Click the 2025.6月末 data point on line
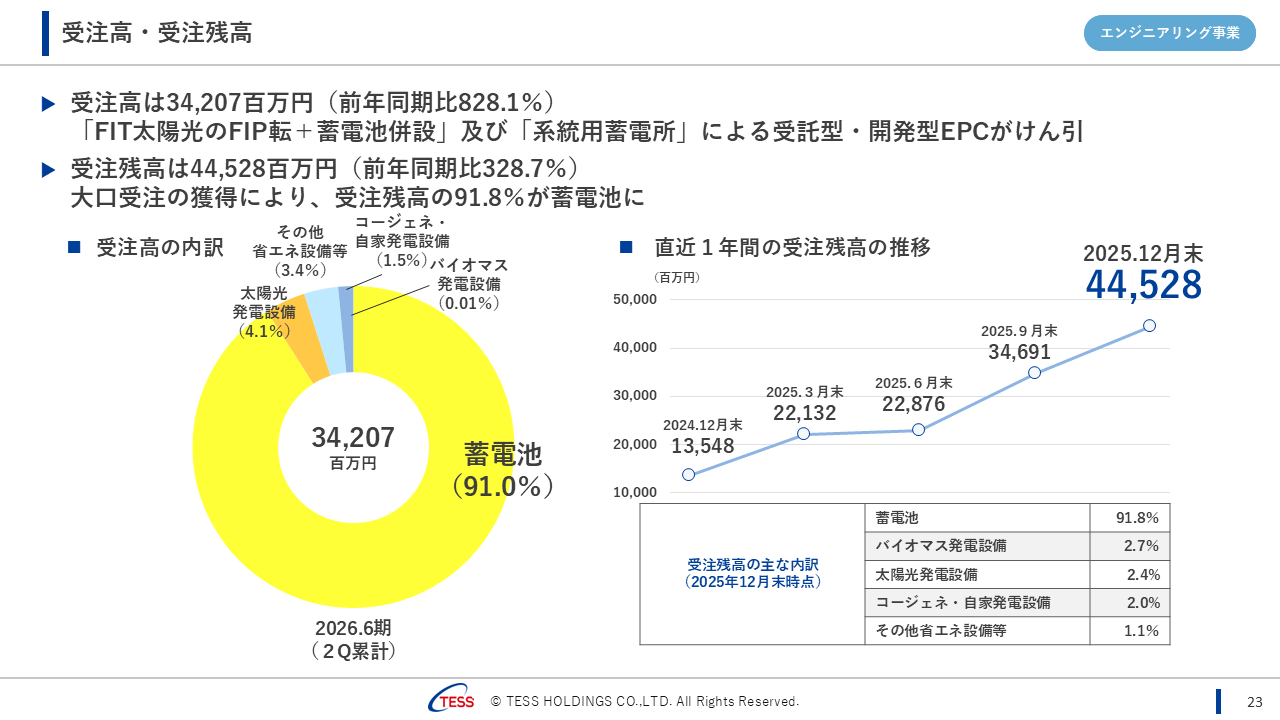This screenshot has height=720, width=1280. (x=918, y=430)
